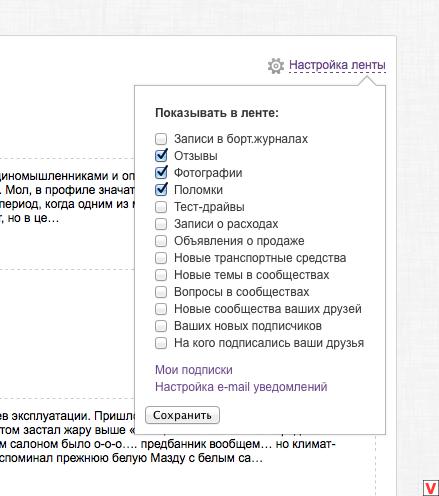
Task: Open Настройка e-mail уведомлений link
Action: [241, 387]
